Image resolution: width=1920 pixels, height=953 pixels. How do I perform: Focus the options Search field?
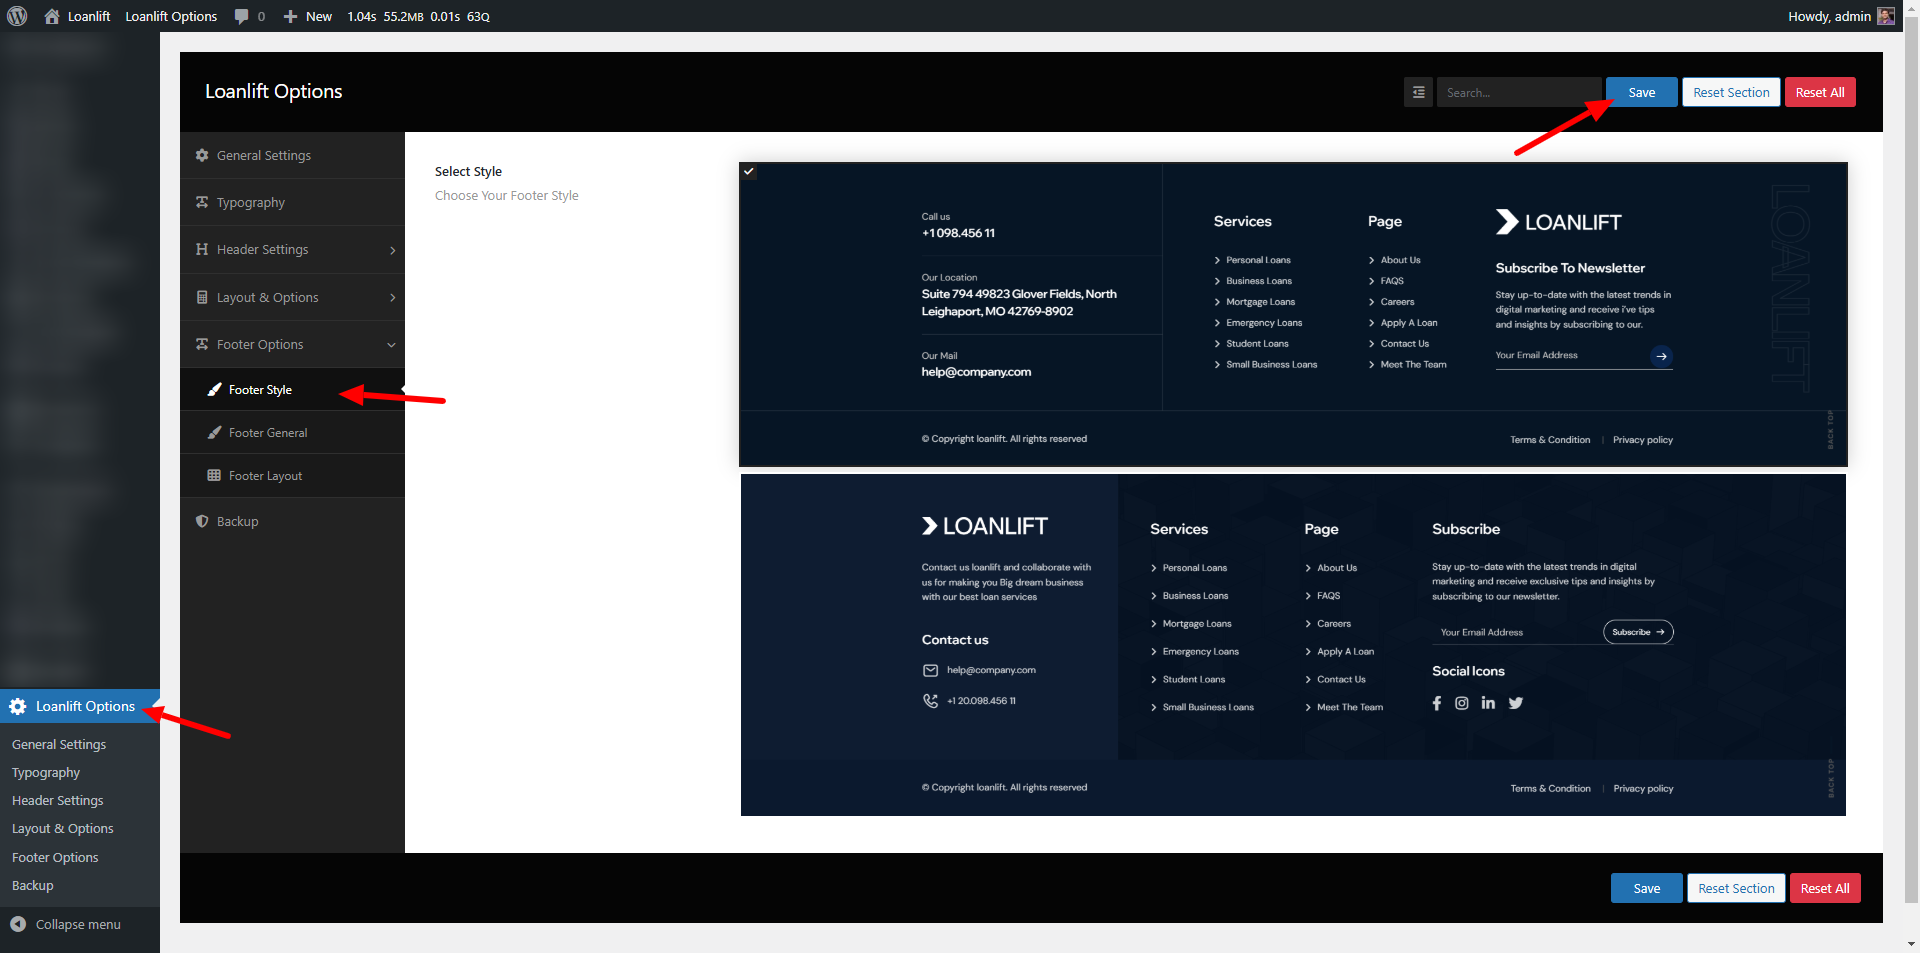pyautogui.click(x=1518, y=92)
